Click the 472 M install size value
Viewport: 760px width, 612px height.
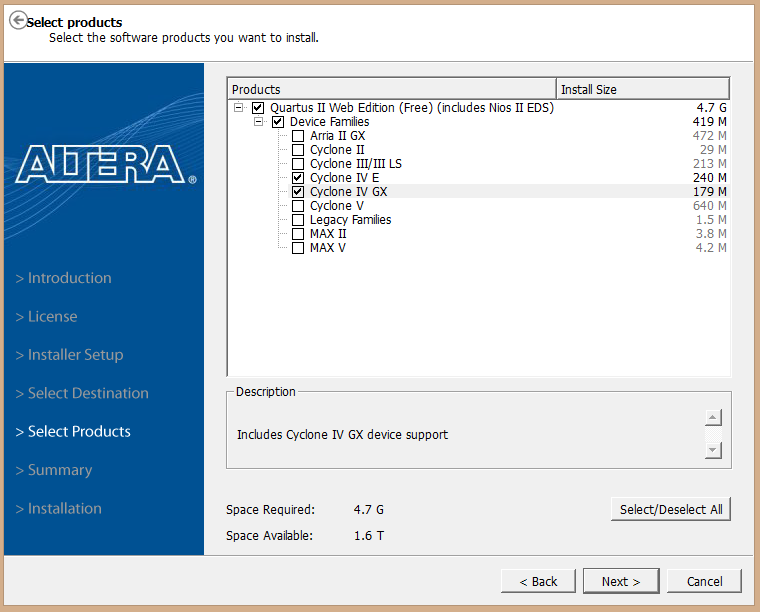710,136
